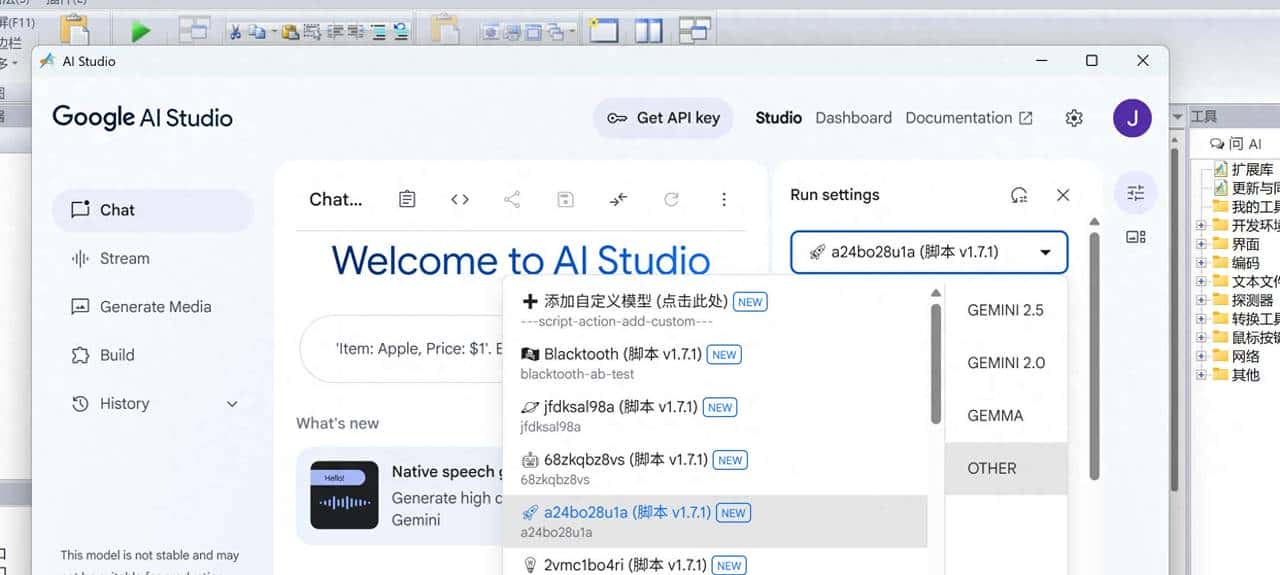Click the reset settings icon in Run settings

pos(1019,195)
